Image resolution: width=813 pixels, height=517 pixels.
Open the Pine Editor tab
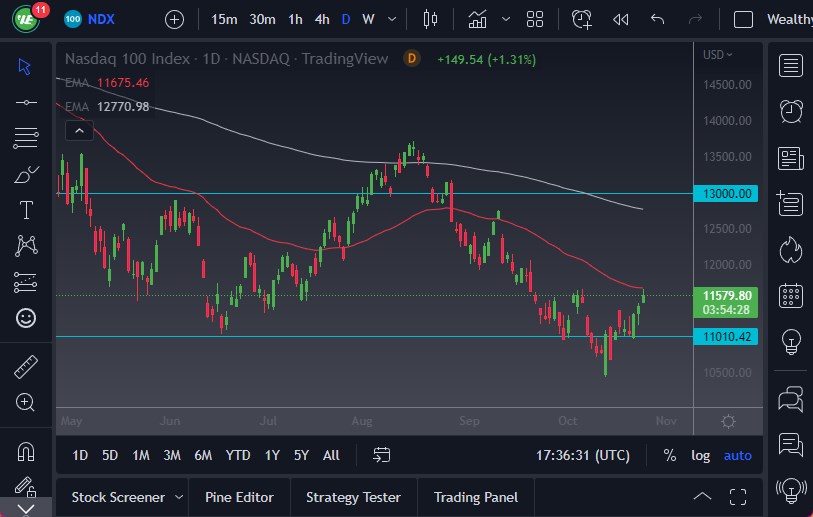click(x=239, y=497)
